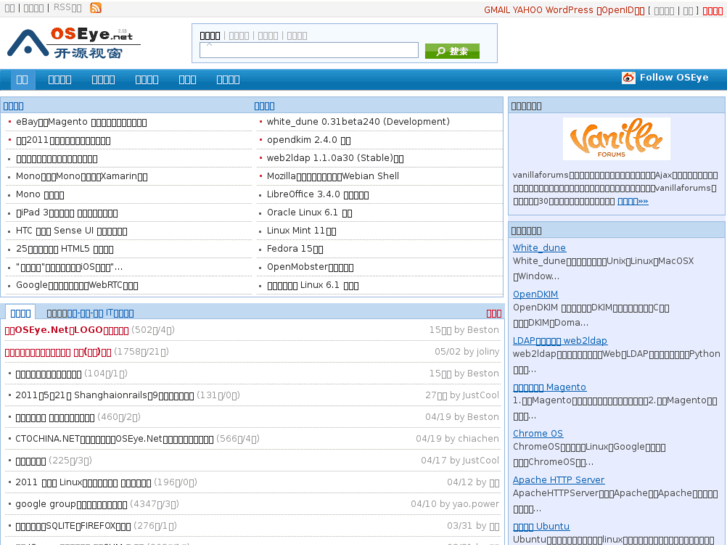Image resolution: width=727 pixels, height=545 pixels.
Task: Open HTC Sense UI news article
Action: pos(71,231)
